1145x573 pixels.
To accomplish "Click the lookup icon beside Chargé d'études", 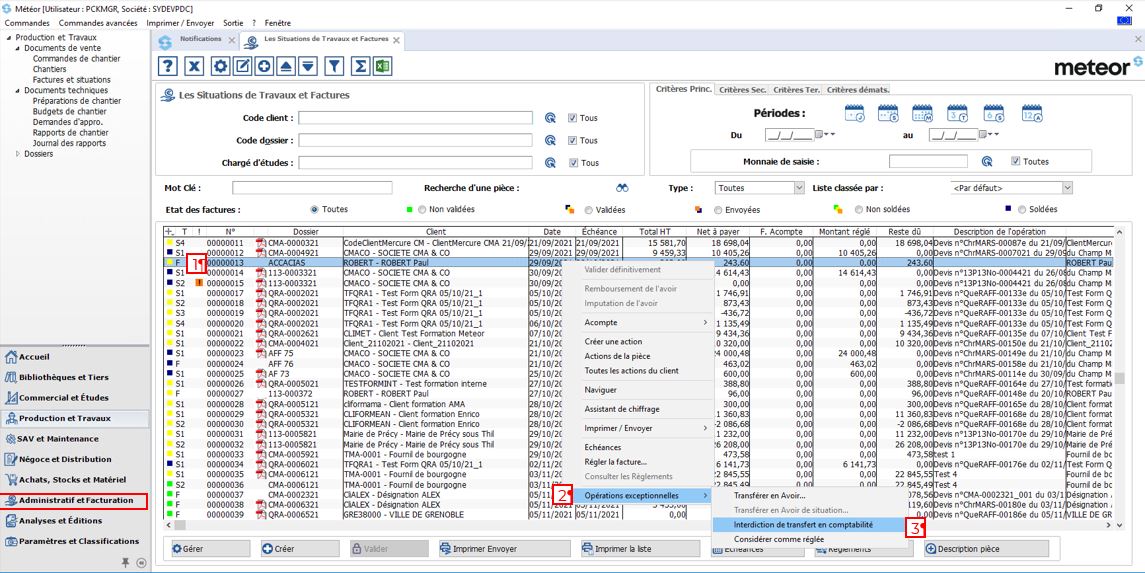I will (x=551, y=163).
